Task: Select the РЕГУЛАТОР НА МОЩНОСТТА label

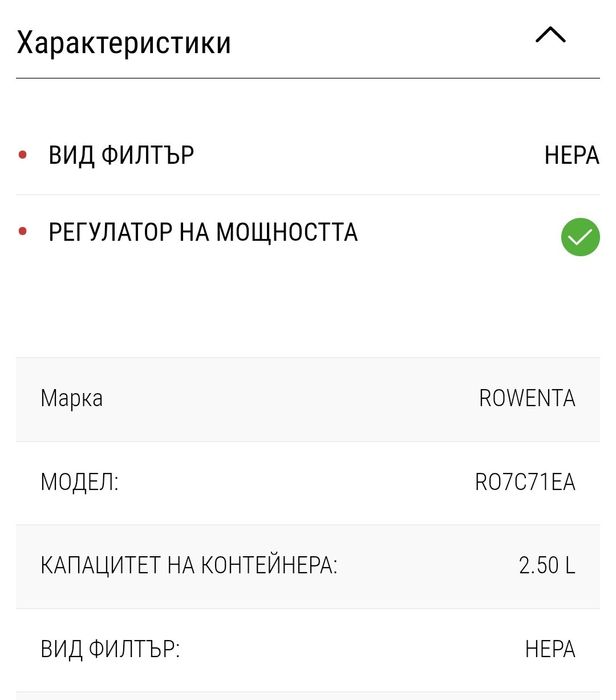Action: point(203,233)
